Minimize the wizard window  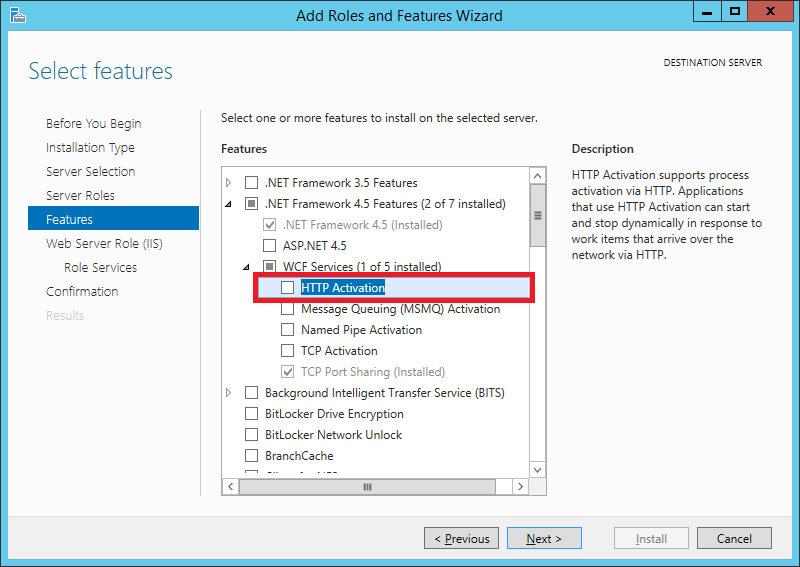(707, 12)
